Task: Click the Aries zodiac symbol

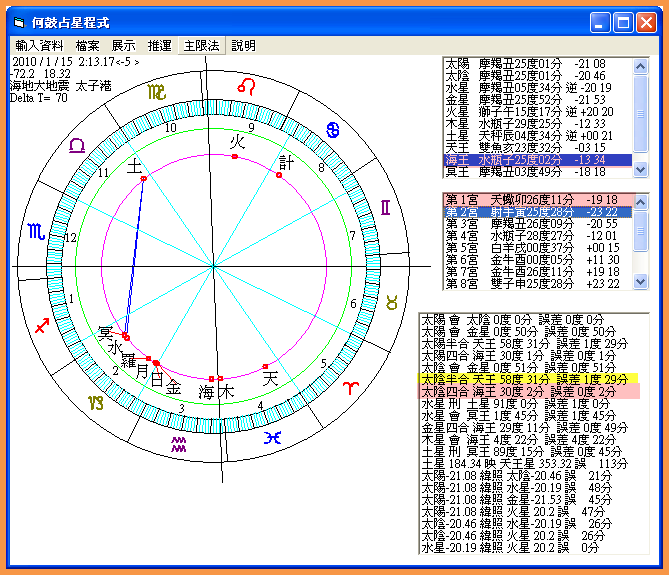Action: [x=351, y=387]
